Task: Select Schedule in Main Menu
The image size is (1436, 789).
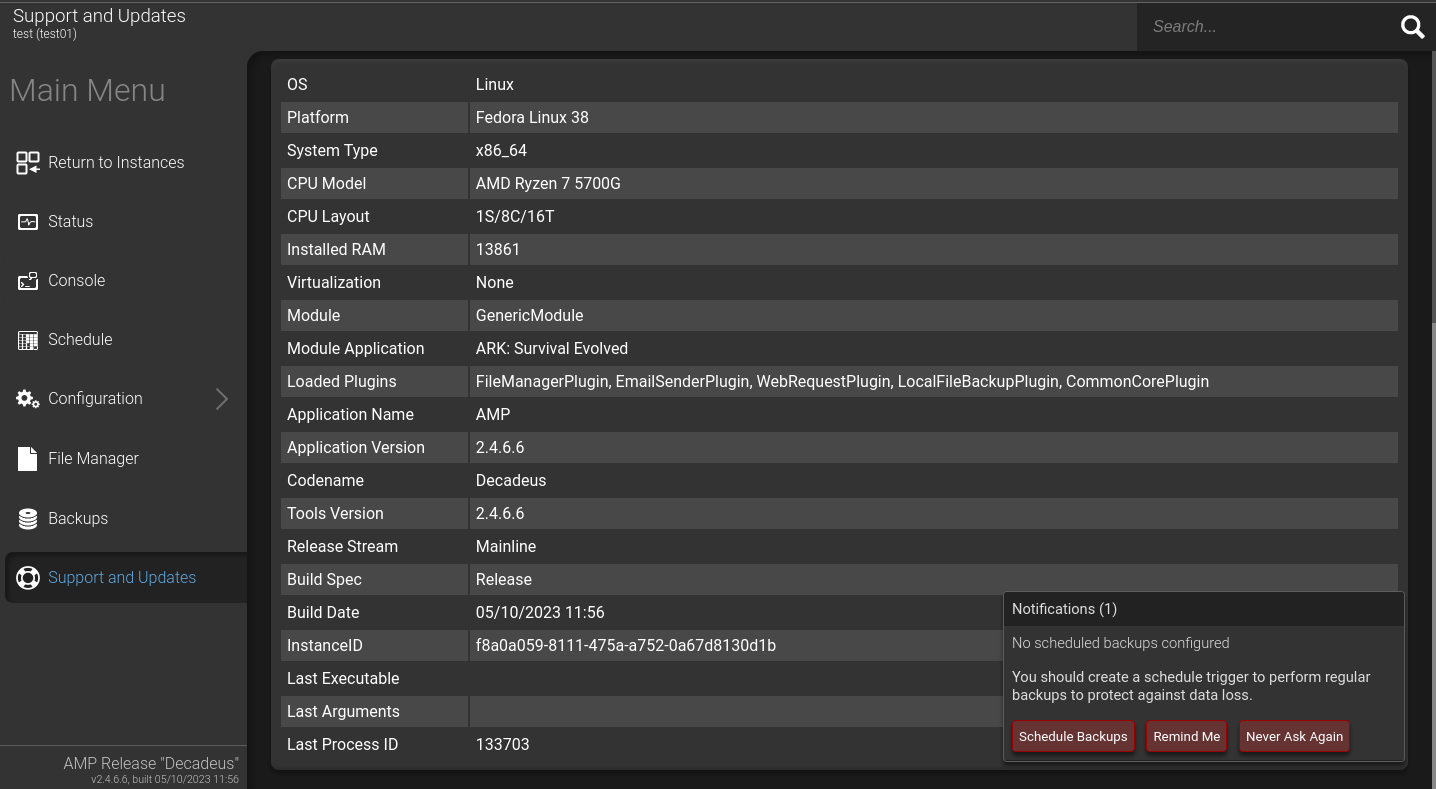Action: pyautogui.click(x=80, y=340)
